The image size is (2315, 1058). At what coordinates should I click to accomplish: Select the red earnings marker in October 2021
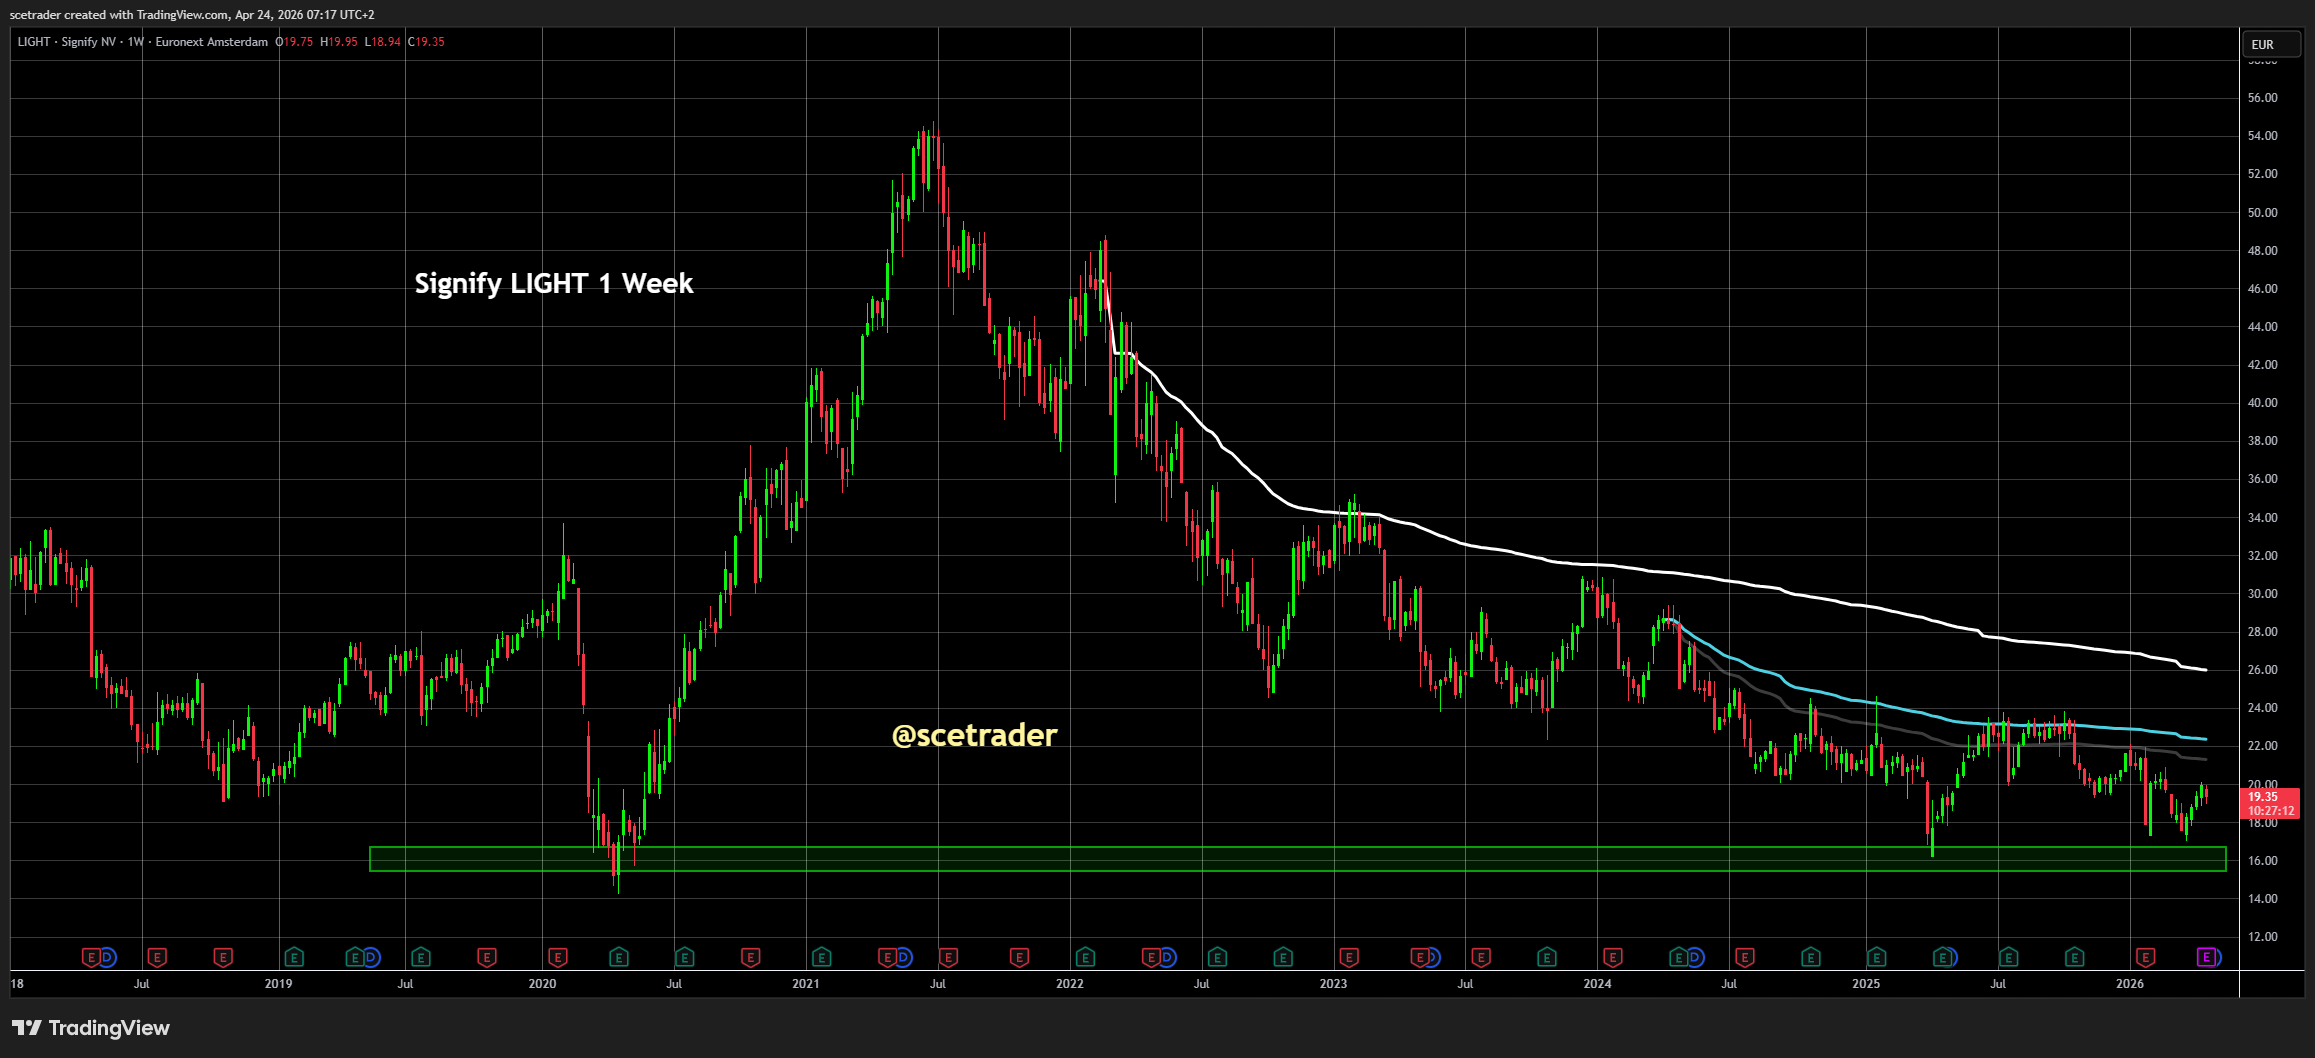point(1020,958)
